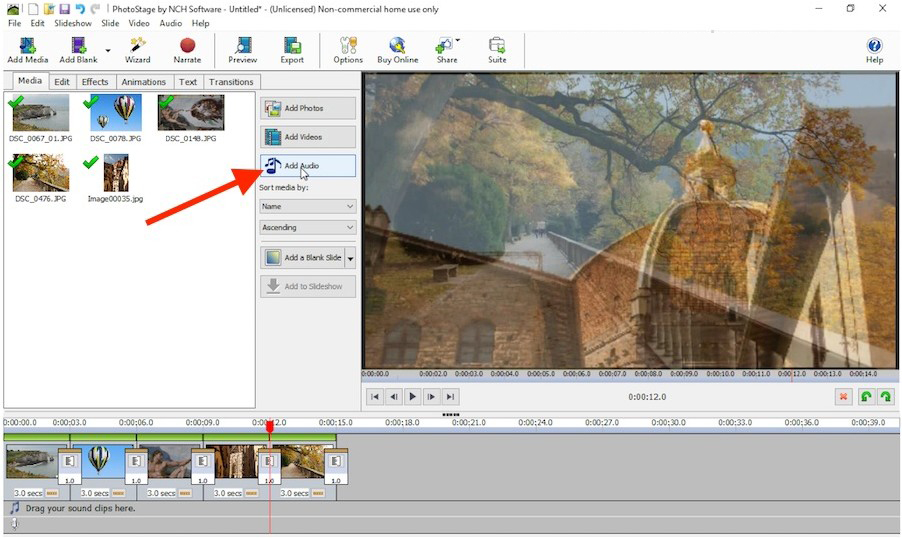Click the Buy Online icon
Image resolution: width=902 pixels, height=538 pixels.
coord(398,50)
